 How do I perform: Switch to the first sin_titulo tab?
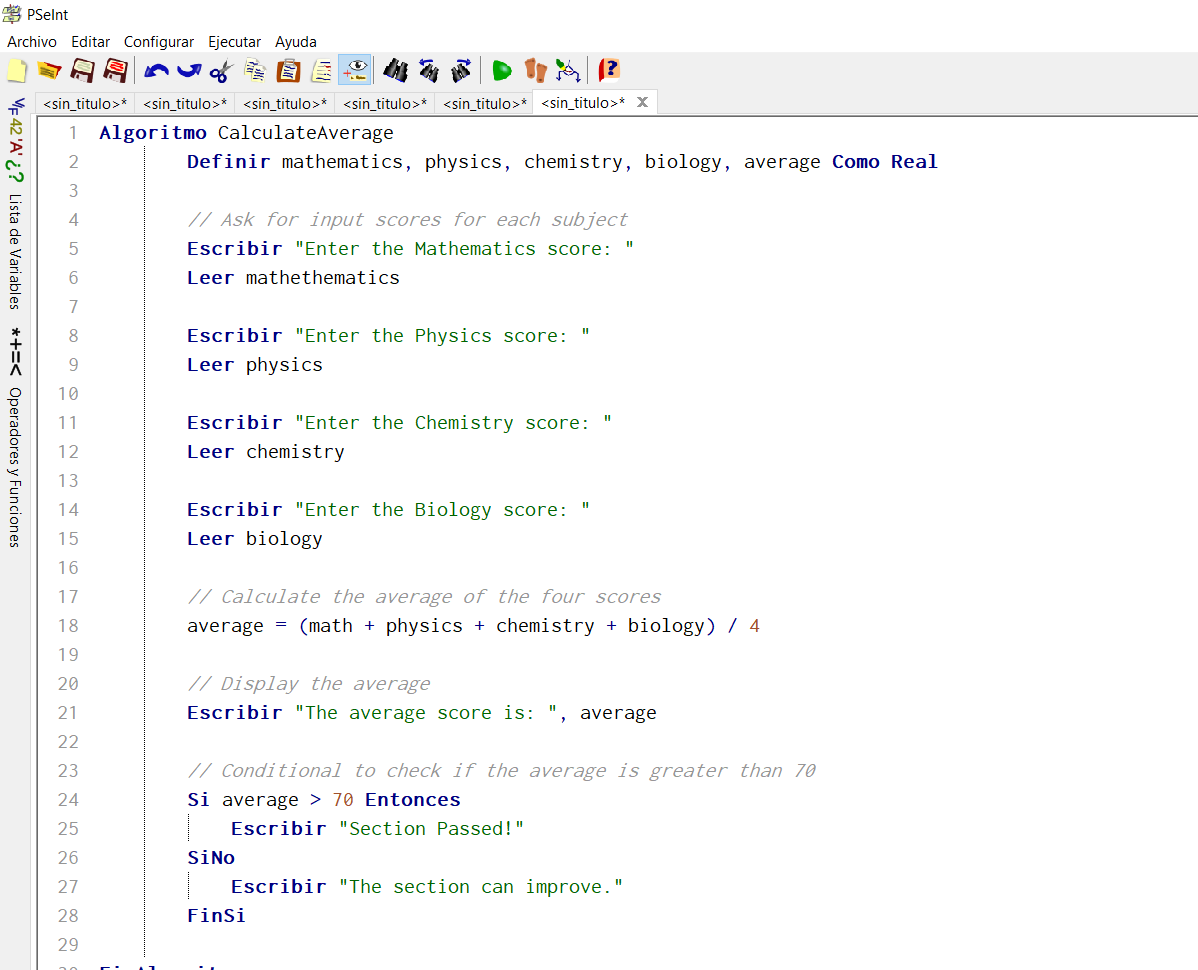84,102
